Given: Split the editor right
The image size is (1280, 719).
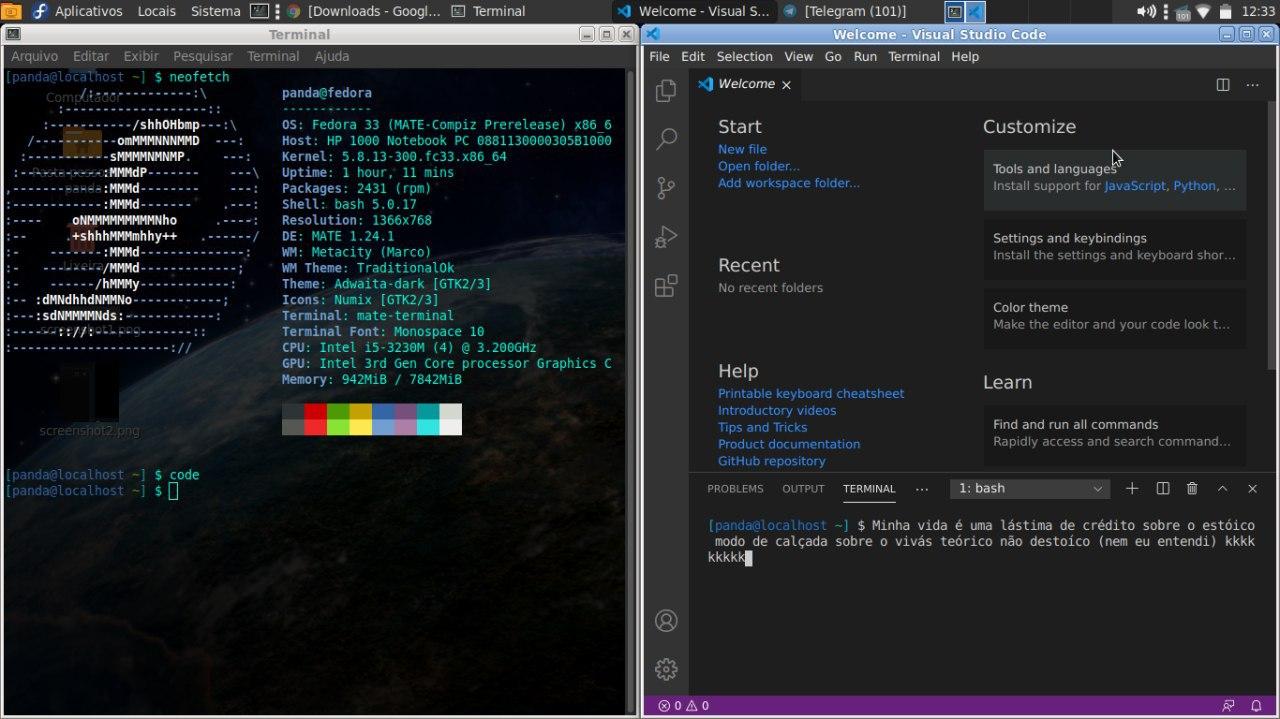Looking at the screenshot, I should 1222,85.
